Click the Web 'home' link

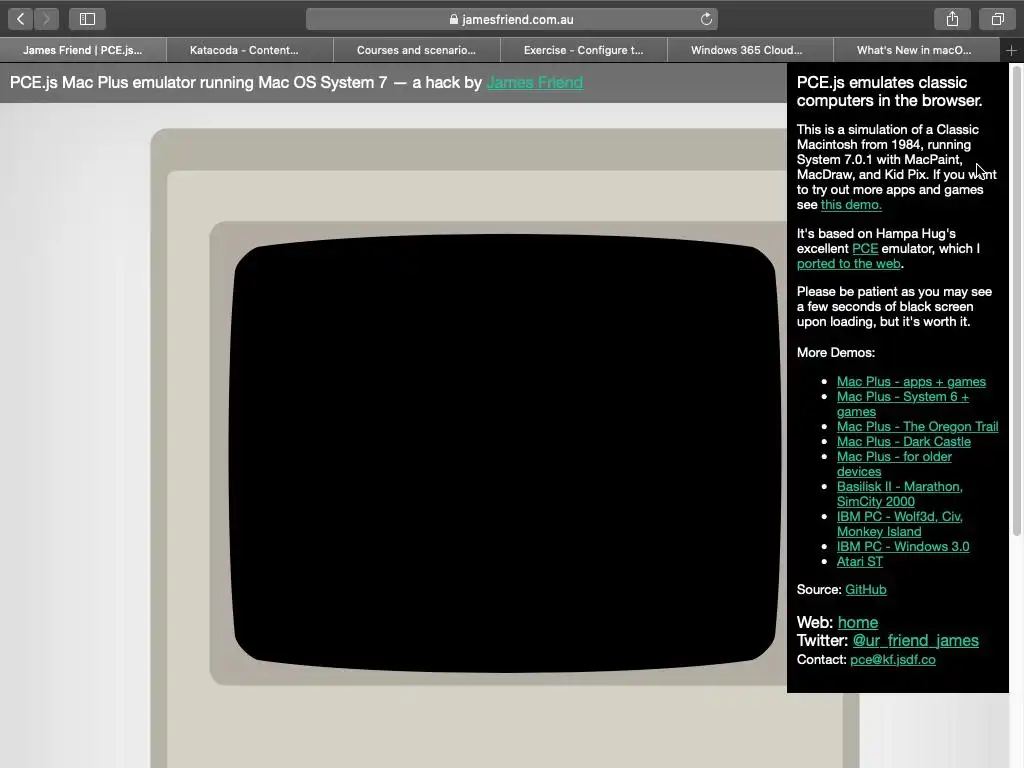pyautogui.click(x=857, y=622)
